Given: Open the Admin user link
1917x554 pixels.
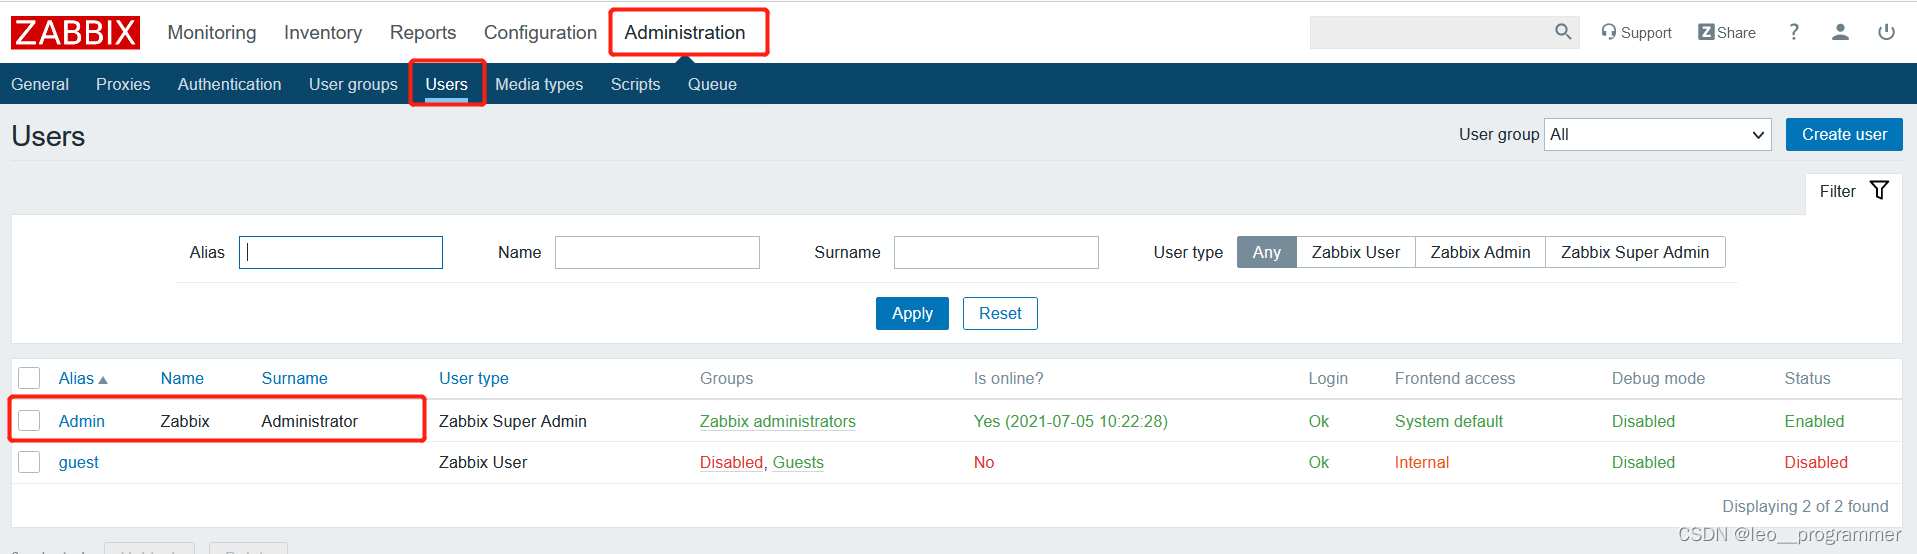Looking at the screenshot, I should (x=81, y=421).
